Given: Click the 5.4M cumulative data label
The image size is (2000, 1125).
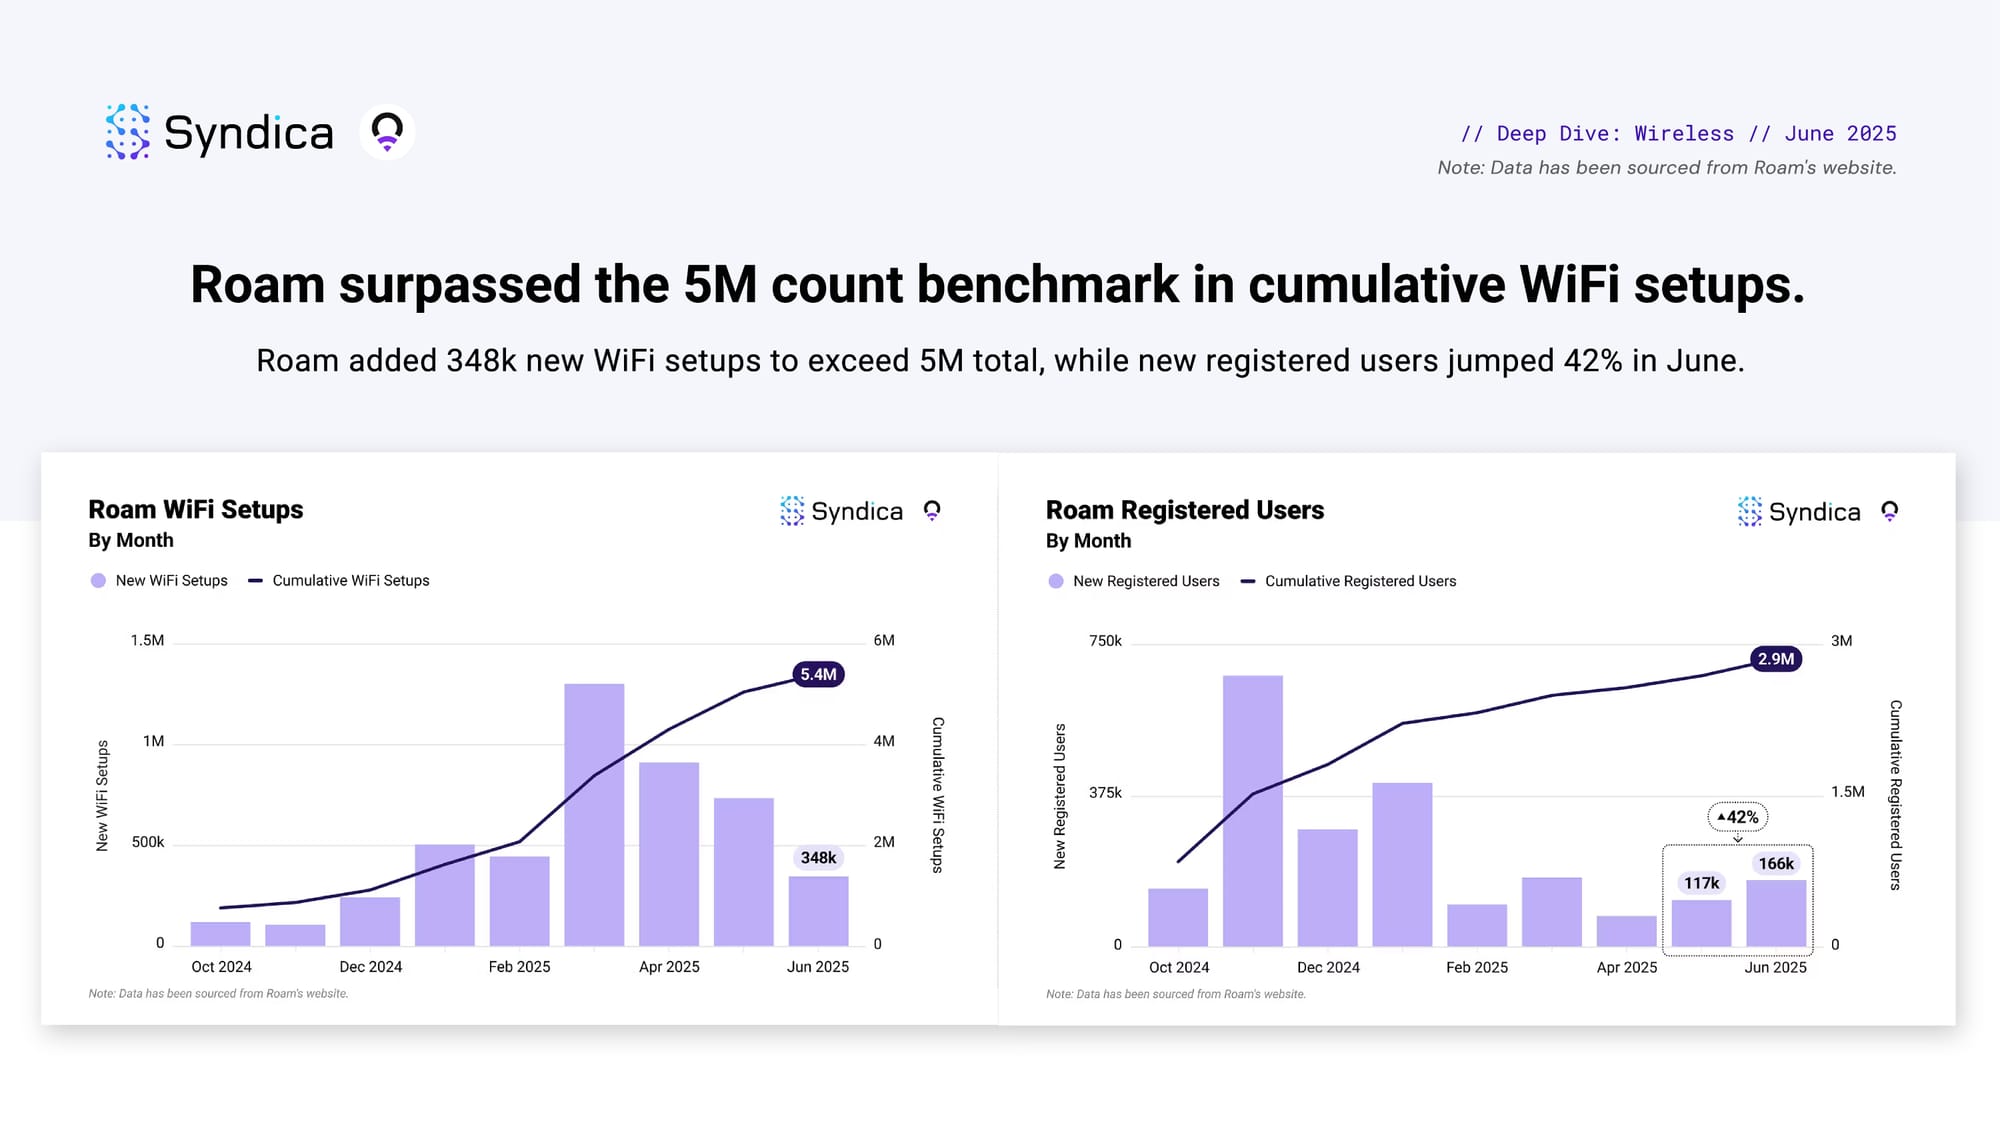Looking at the screenshot, I should [x=818, y=674].
